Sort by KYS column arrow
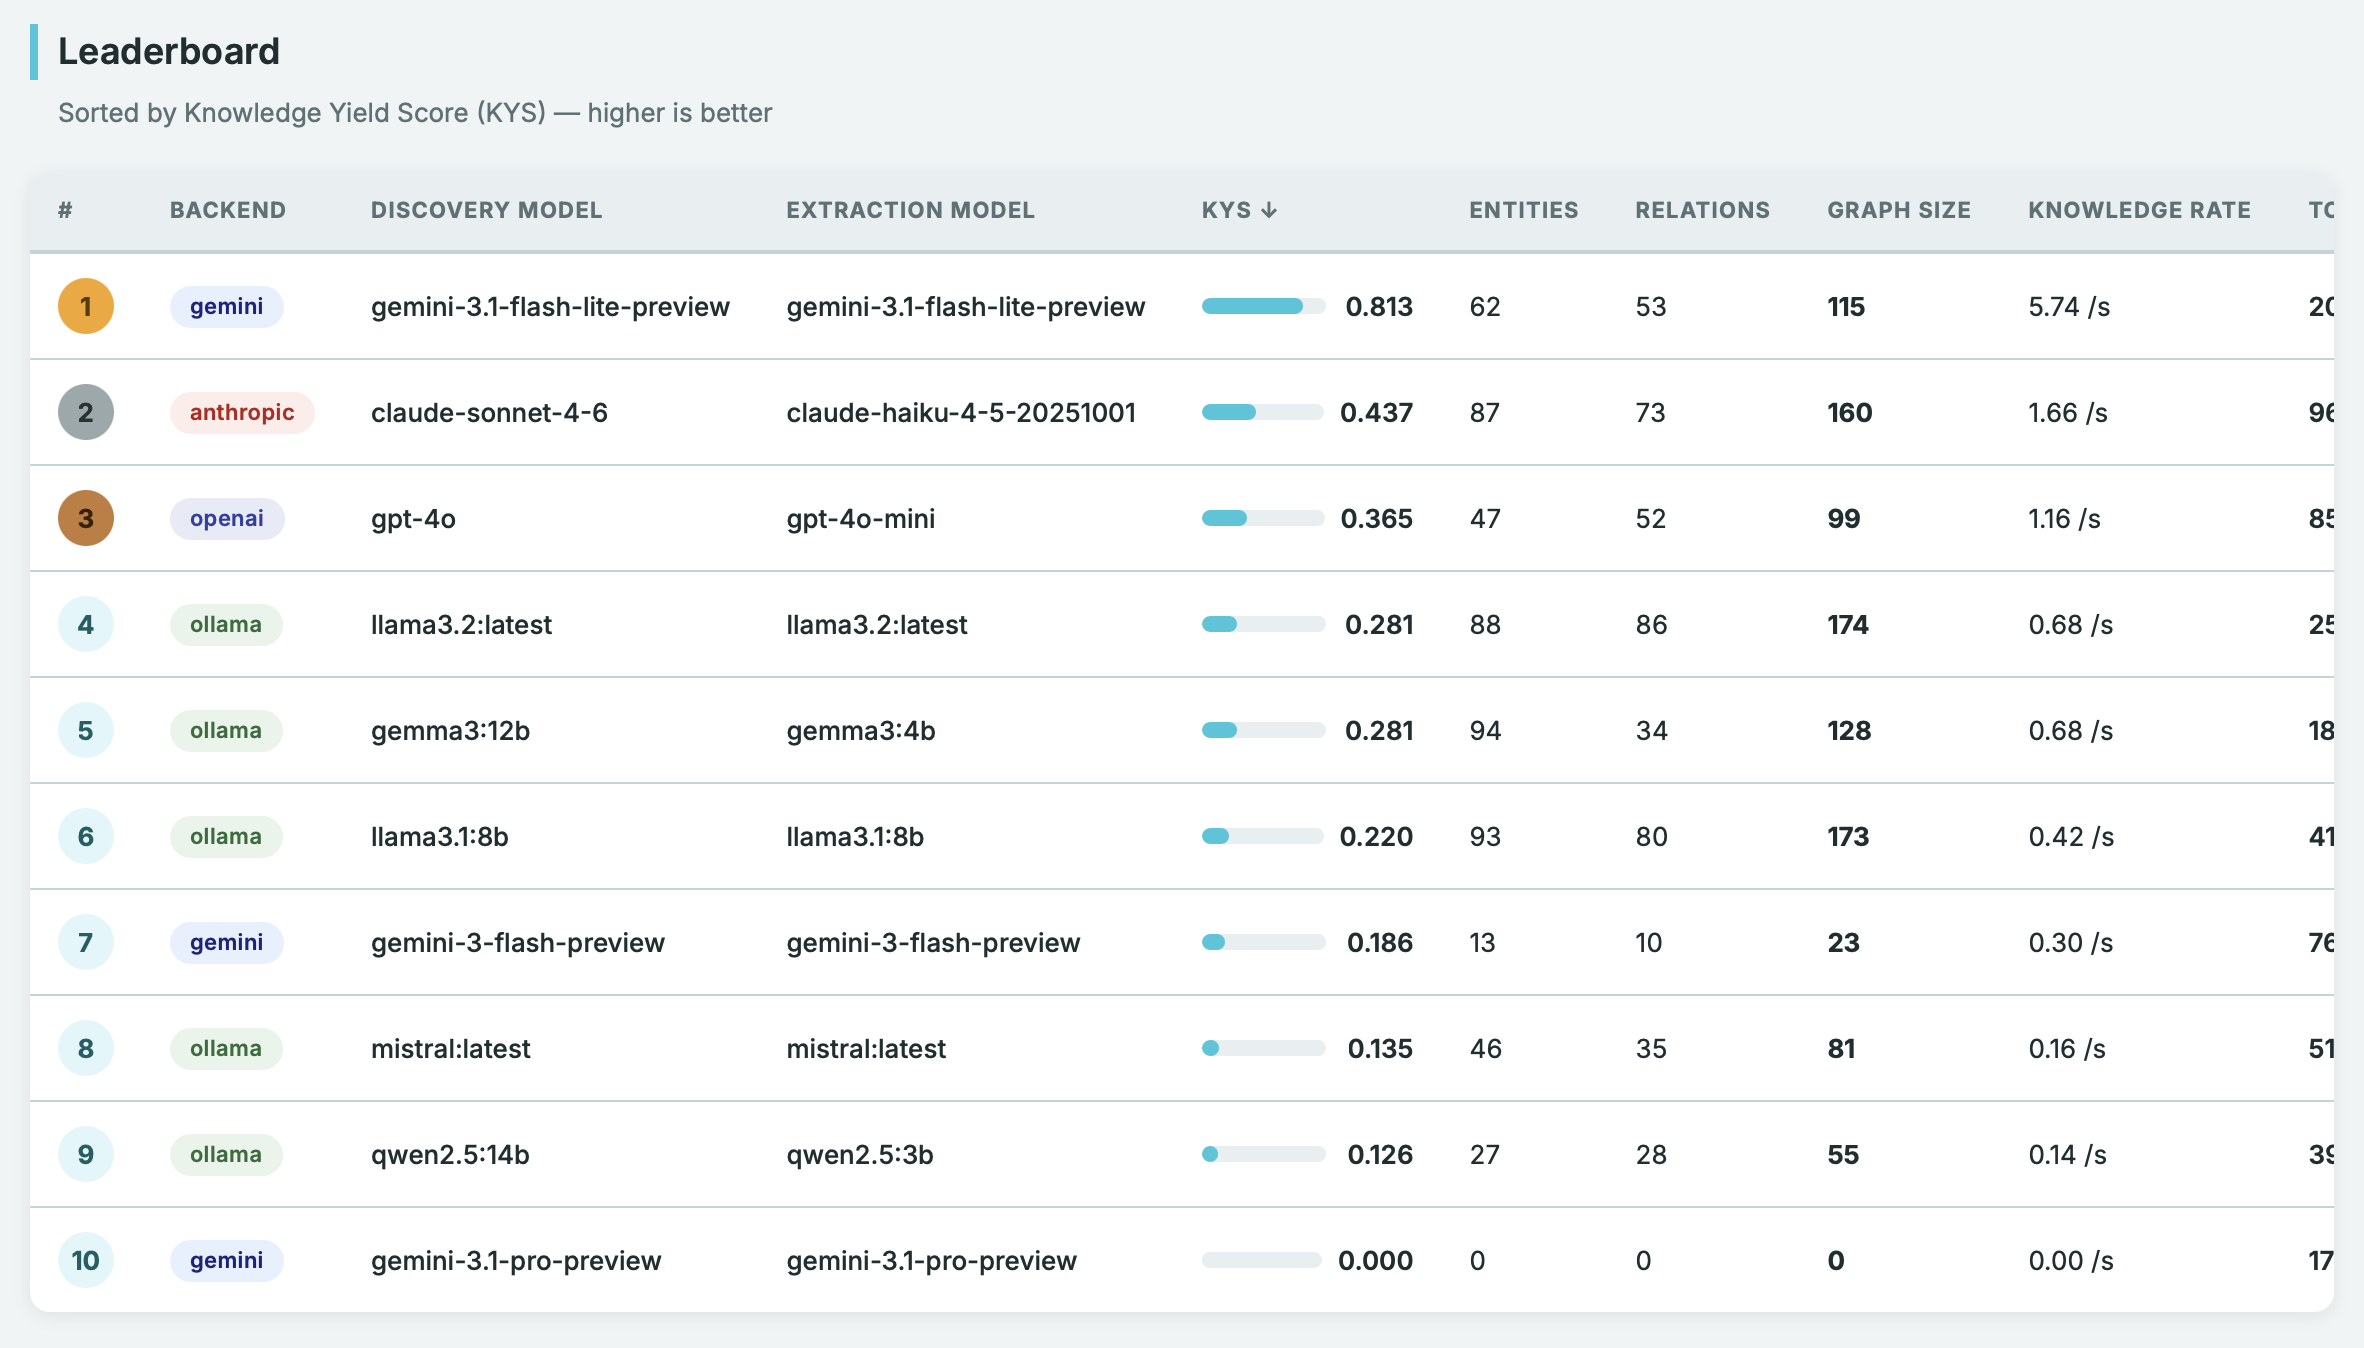This screenshot has width=2364, height=1348. (x=1268, y=210)
